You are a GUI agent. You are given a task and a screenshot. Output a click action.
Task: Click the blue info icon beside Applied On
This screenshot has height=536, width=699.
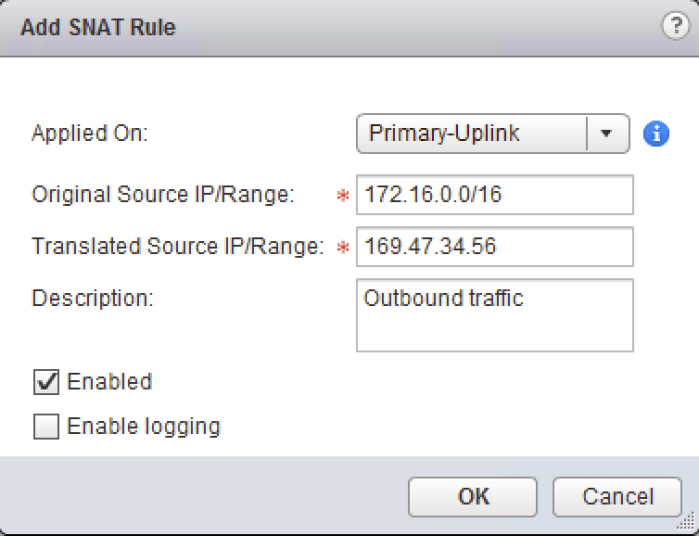pyautogui.click(x=656, y=134)
